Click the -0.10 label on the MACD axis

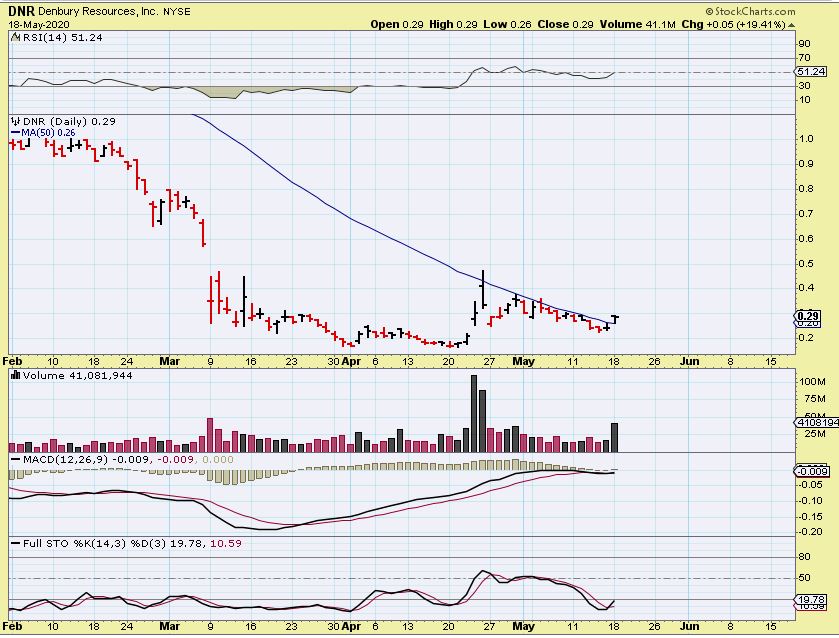(x=811, y=501)
